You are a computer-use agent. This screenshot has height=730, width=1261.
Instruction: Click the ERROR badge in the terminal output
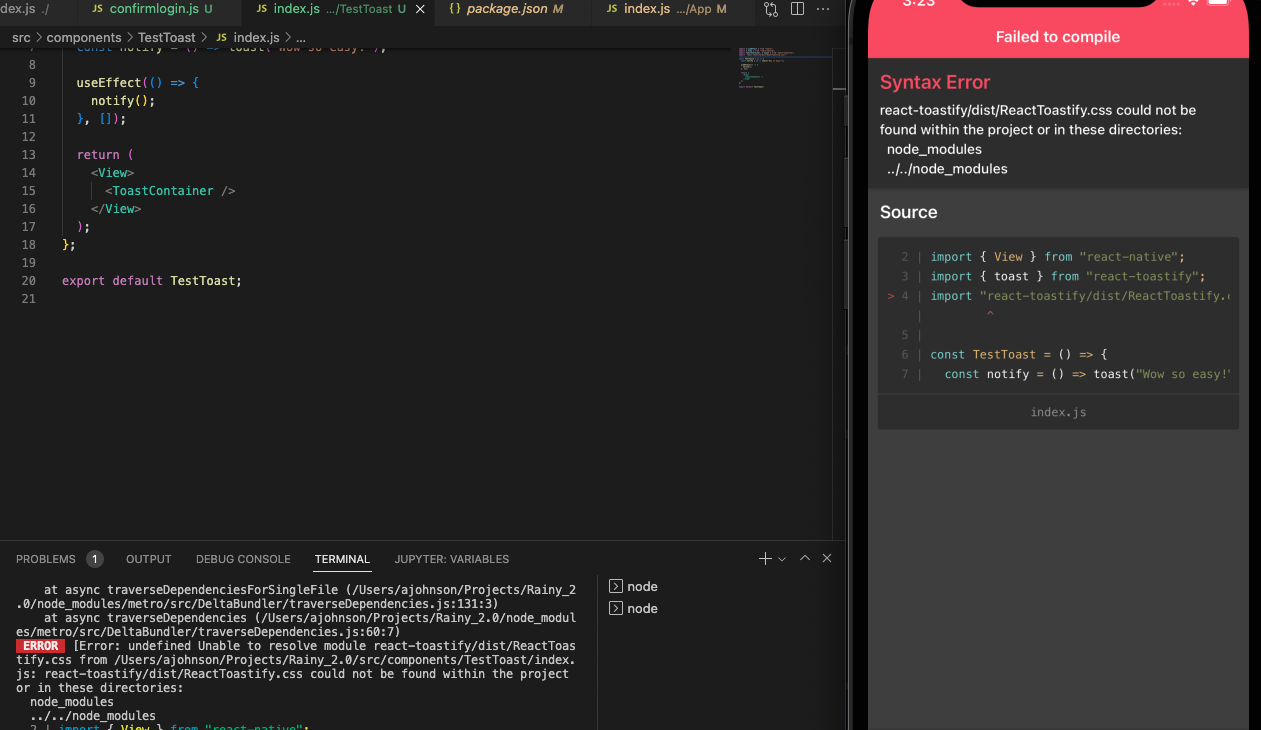(40, 645)
